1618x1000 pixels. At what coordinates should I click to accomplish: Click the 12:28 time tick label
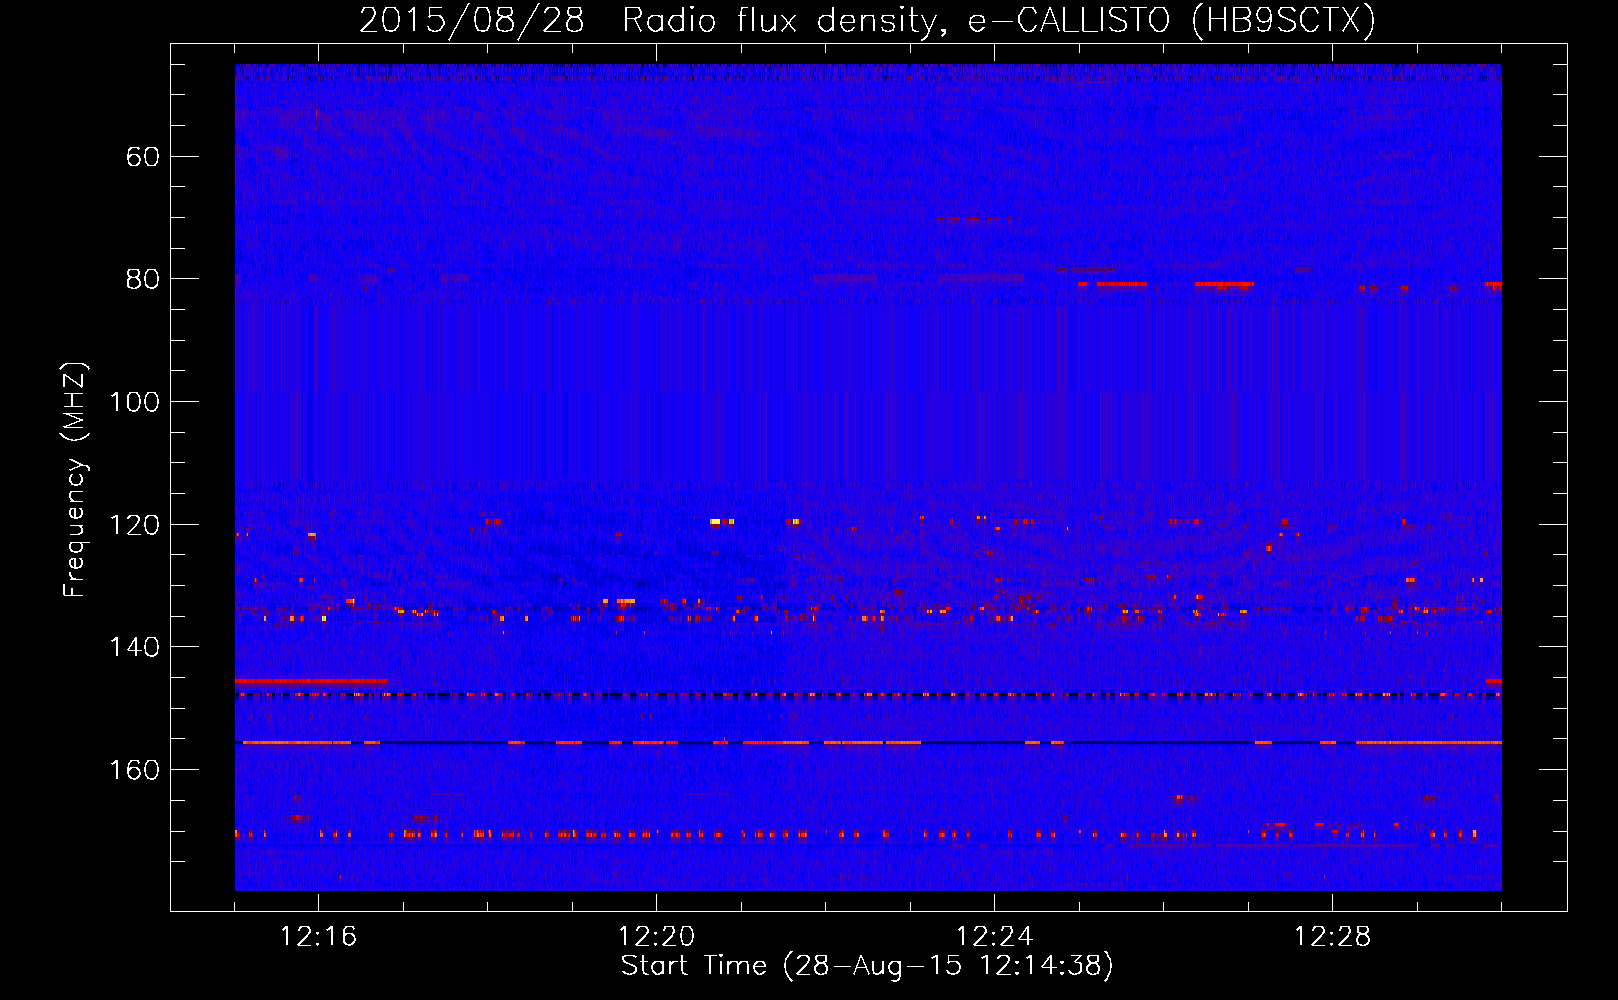[x=1332, y=937]
